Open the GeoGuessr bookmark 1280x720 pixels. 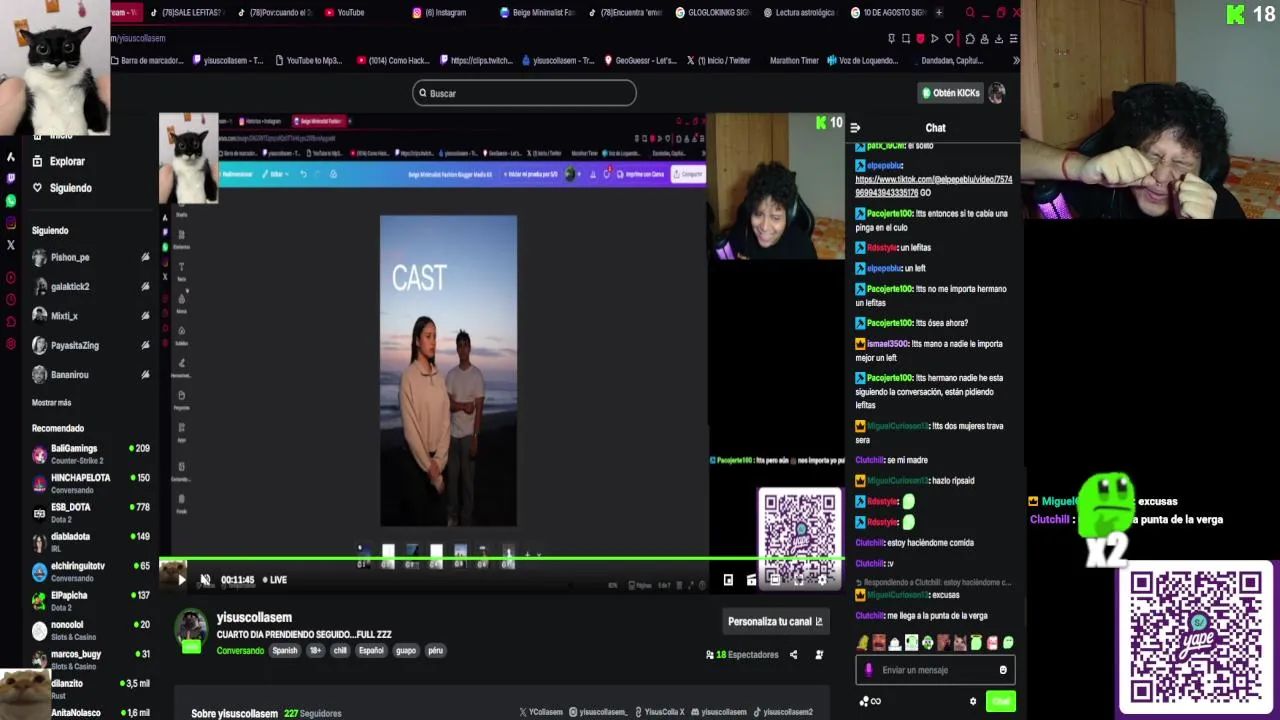tap(642, 61)
